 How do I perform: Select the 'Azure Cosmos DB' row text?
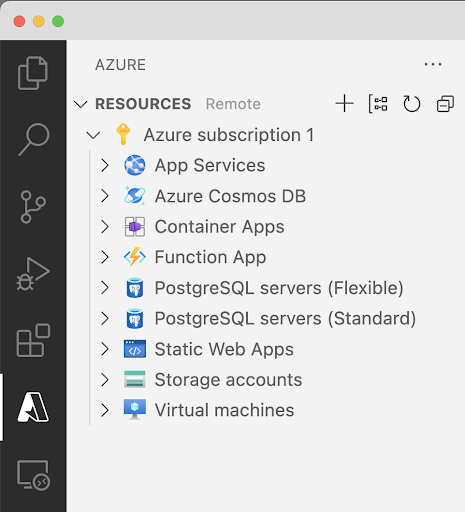point(230,196)
